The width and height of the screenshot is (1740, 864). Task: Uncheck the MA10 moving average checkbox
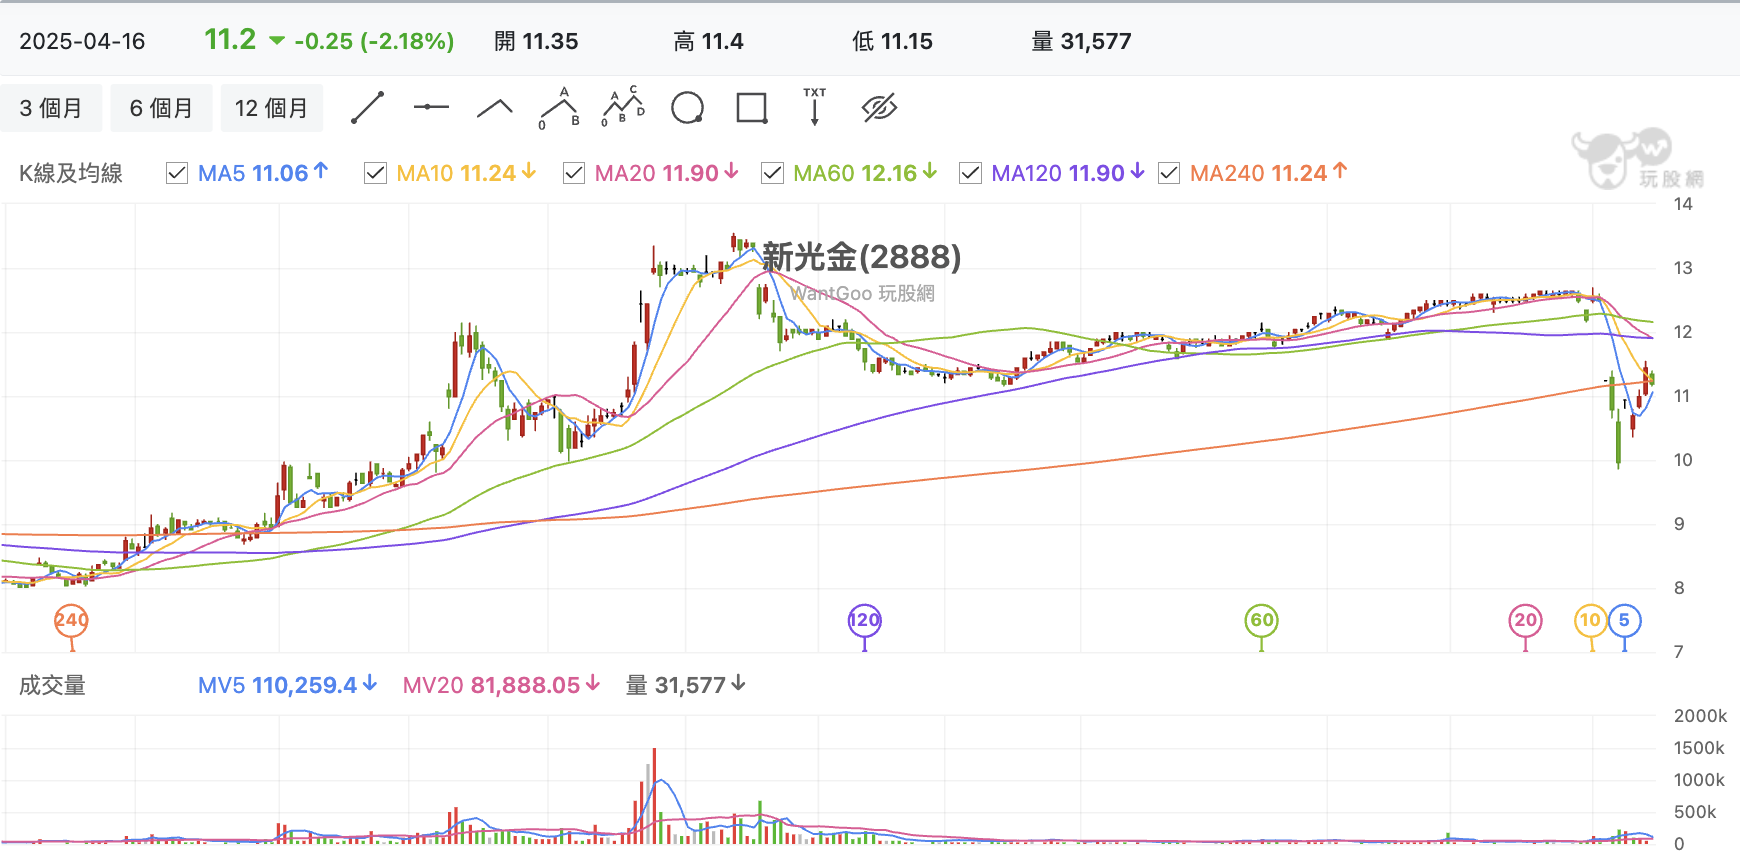click(x=376, y=173)
